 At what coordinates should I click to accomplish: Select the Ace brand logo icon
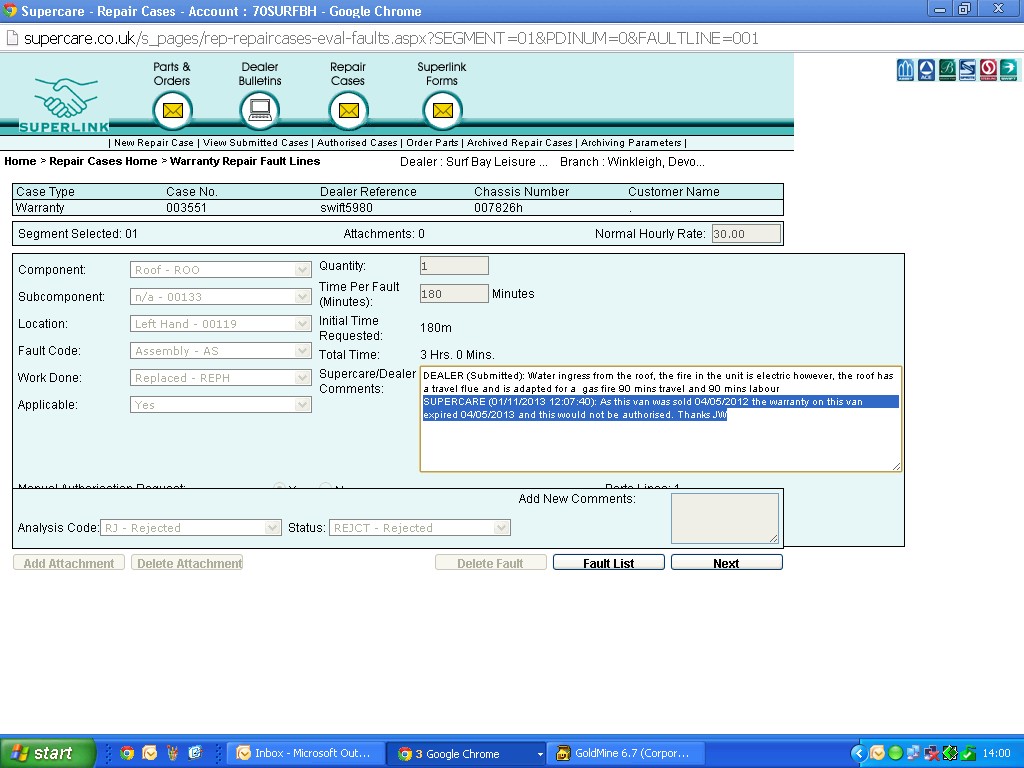pos(926,70)
